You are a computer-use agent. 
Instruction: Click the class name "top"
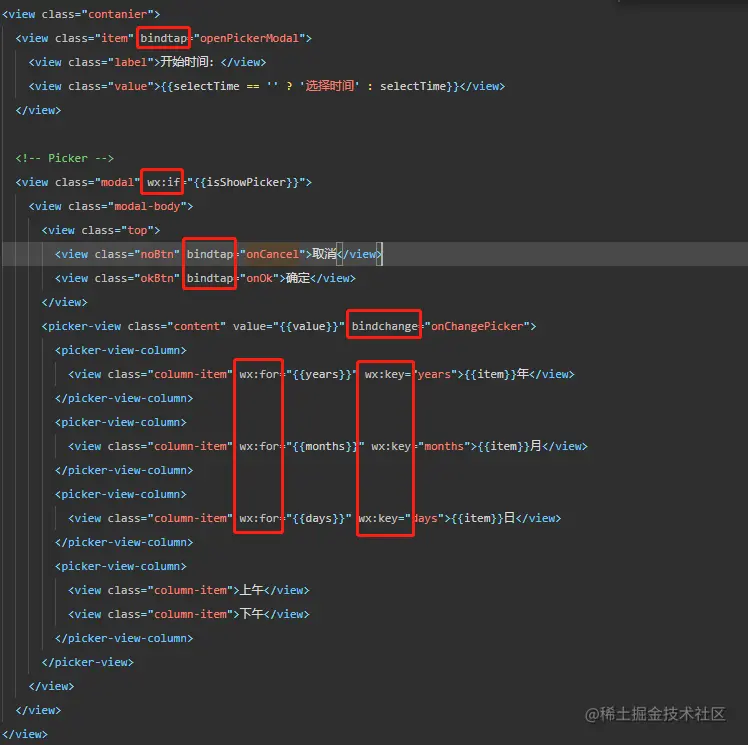coord(137,230)
